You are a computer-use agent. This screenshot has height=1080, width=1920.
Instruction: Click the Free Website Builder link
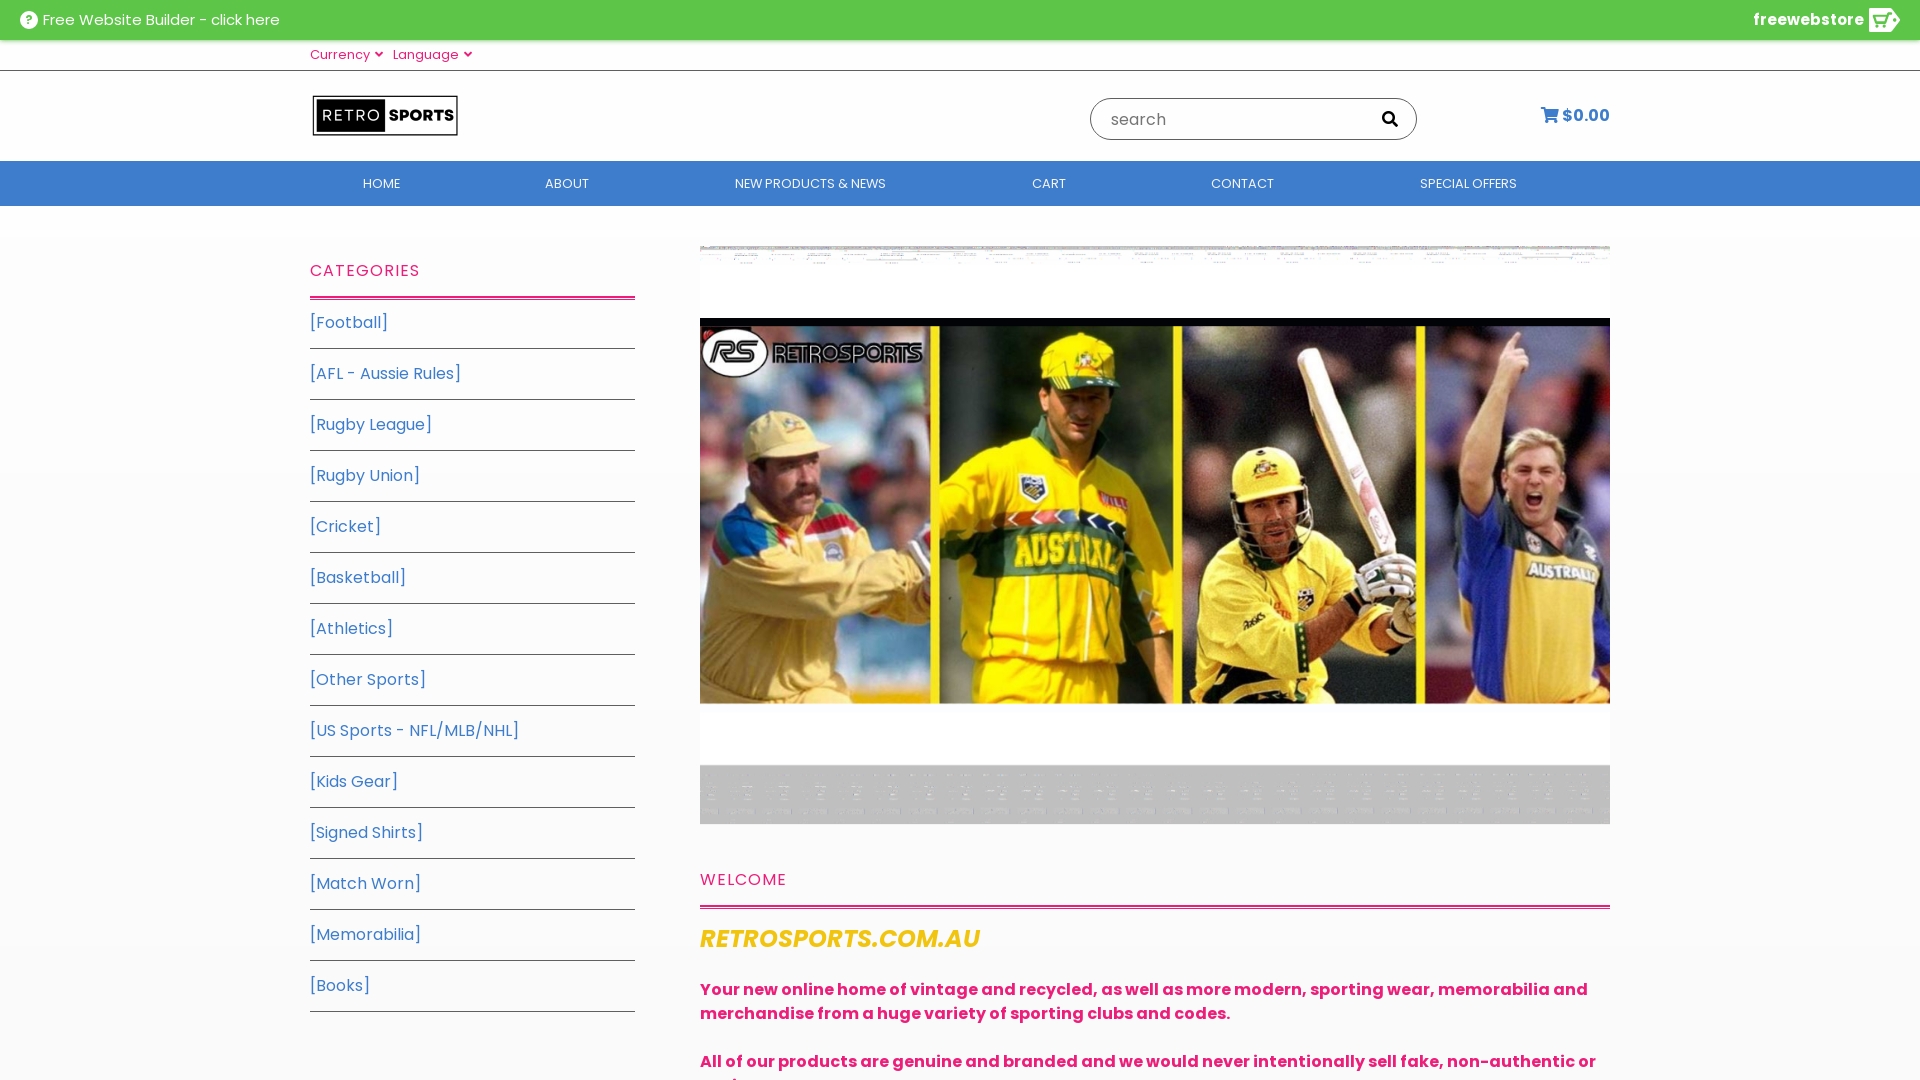161,20
